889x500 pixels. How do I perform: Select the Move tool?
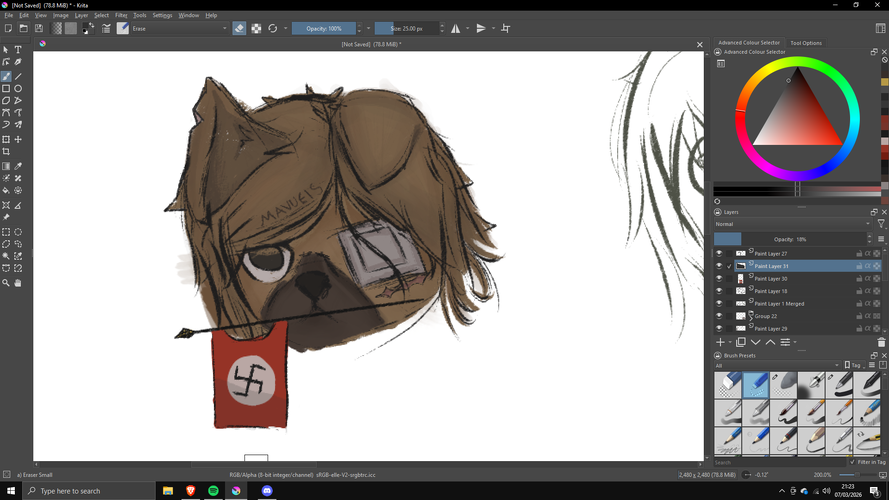pos(18,139)
